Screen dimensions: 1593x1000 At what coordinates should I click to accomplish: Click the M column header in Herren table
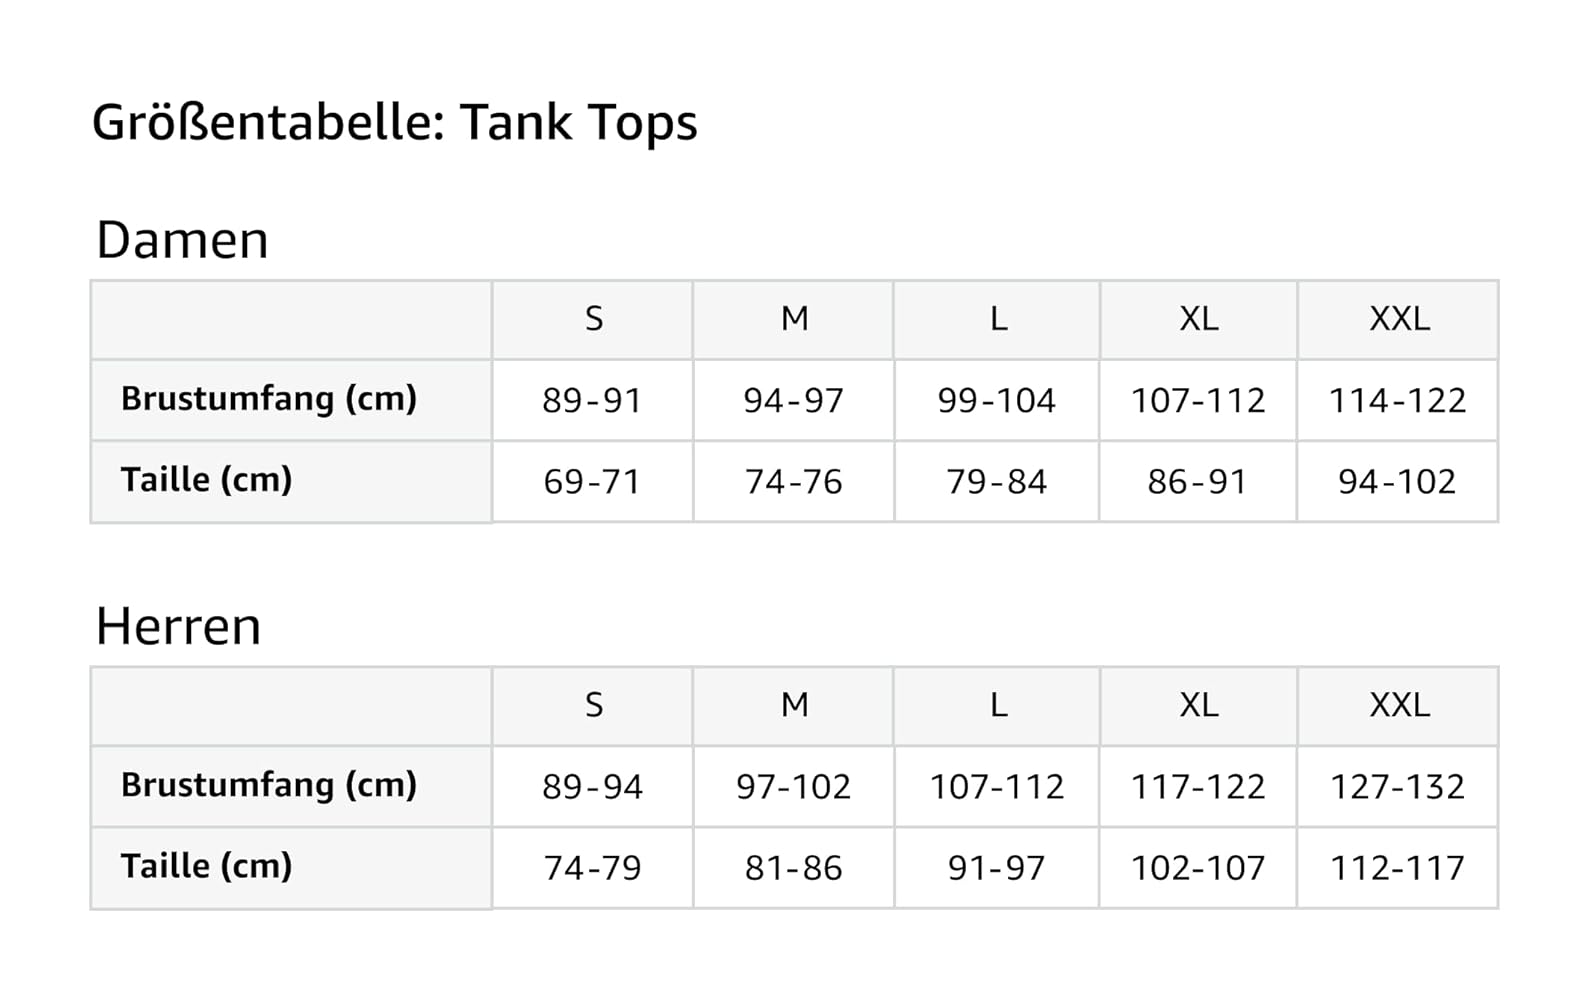click(x=794, y=705)
